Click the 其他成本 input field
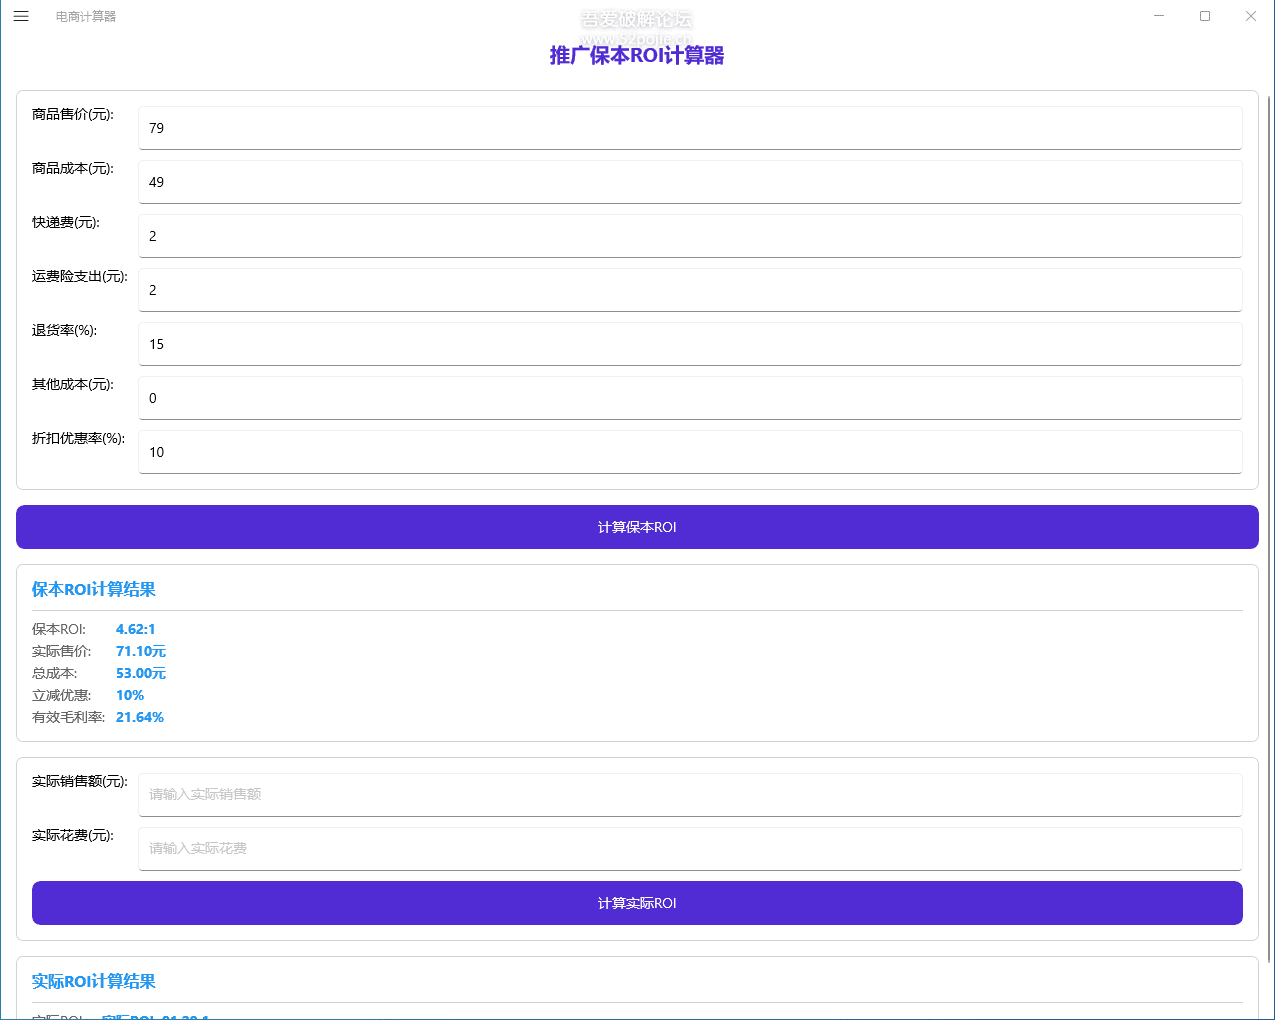Screen dimensions: 1275x1020 [690, 398]
